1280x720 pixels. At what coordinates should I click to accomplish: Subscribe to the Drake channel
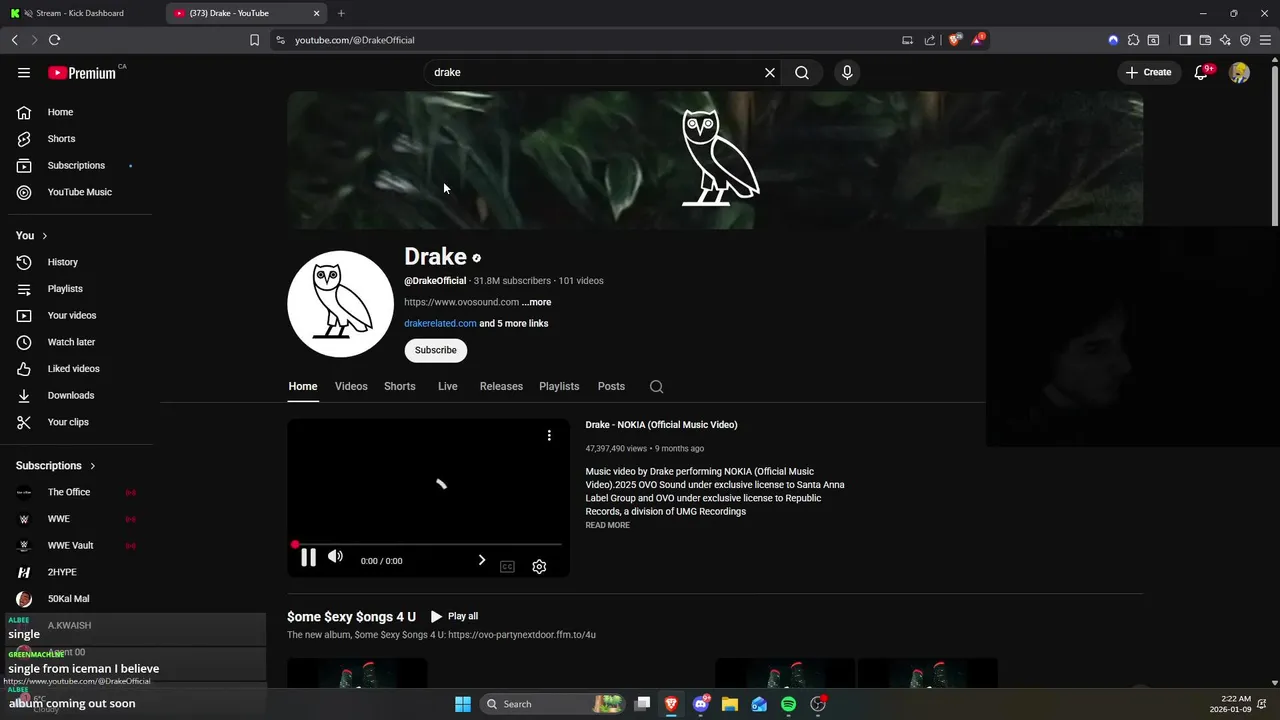tap(436, 350)
